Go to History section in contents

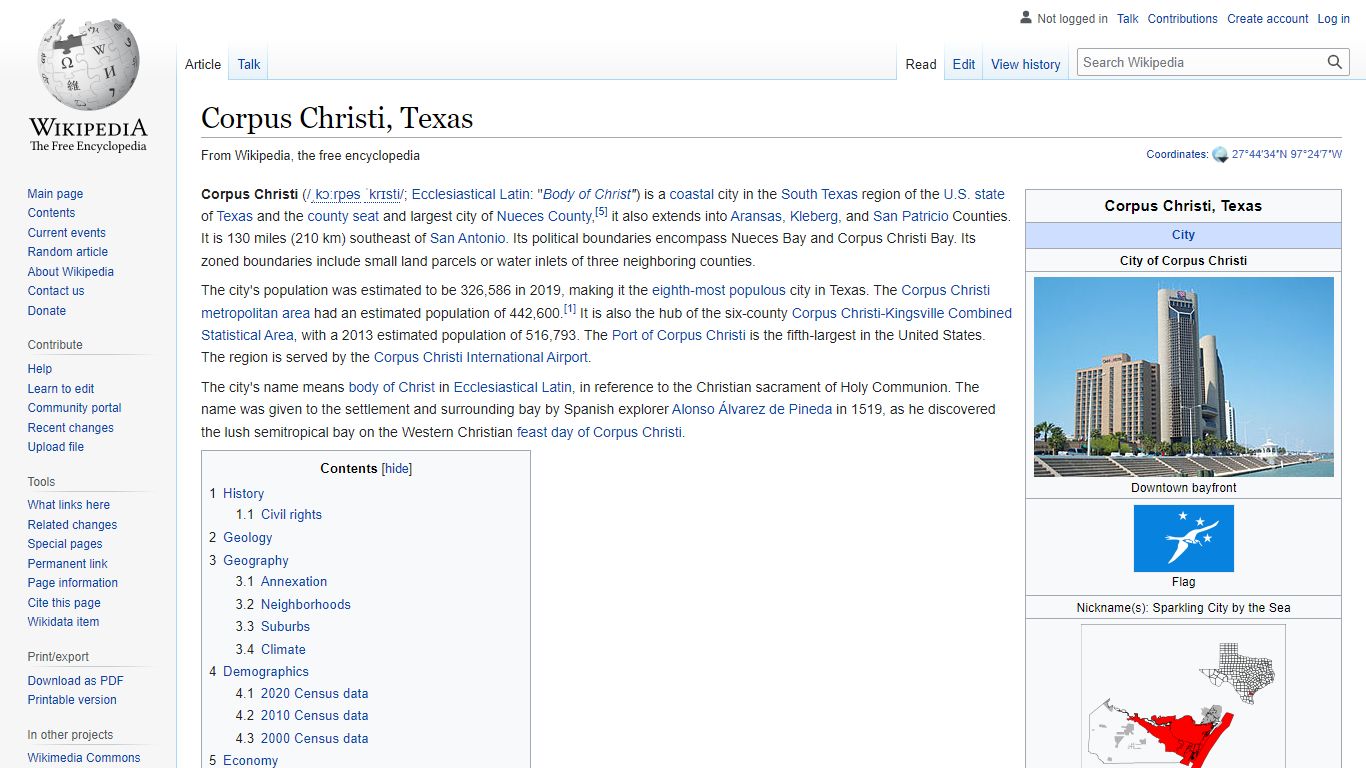click(243, 493)
